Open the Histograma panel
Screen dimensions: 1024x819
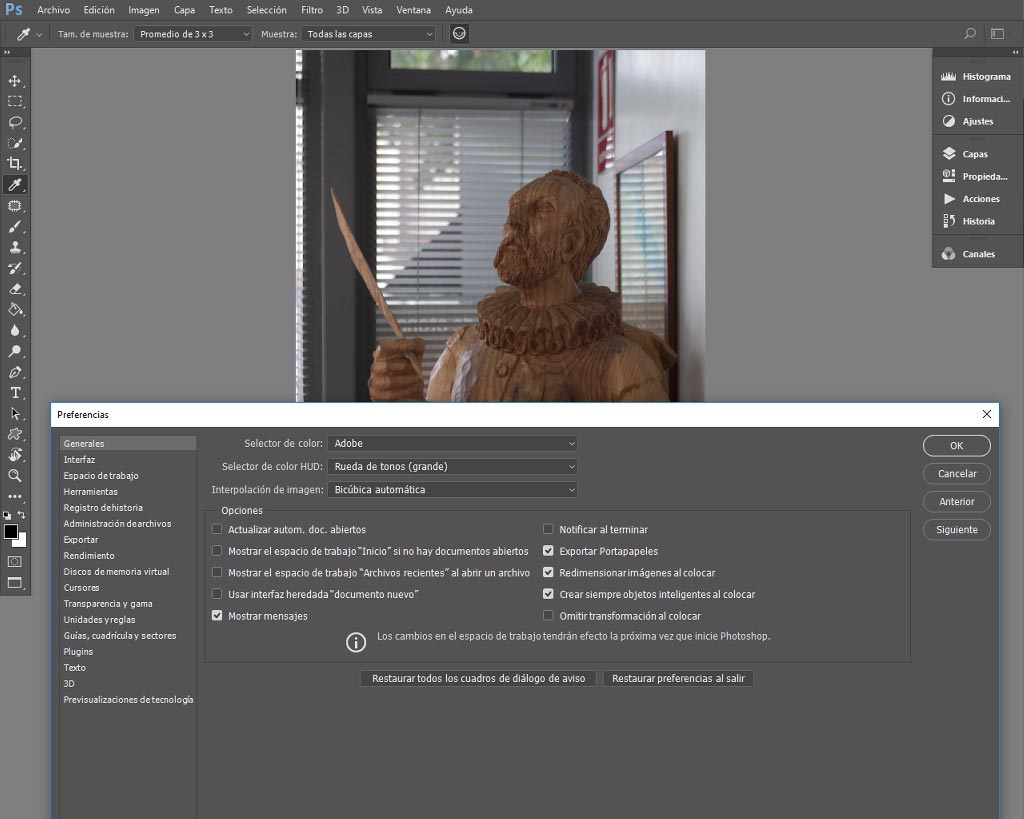click(976, 76)
